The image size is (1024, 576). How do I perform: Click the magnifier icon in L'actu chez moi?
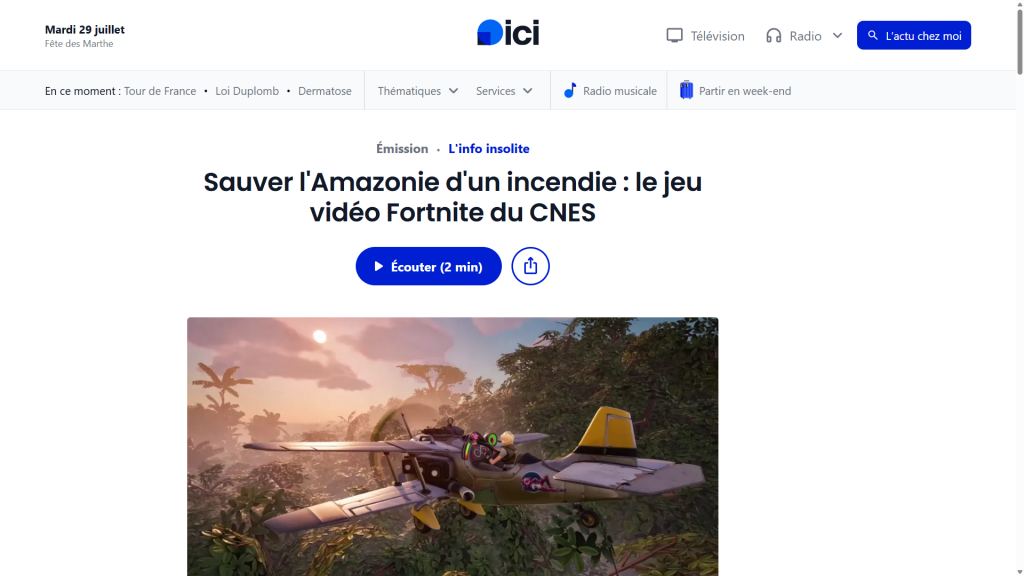click(872, 35)
